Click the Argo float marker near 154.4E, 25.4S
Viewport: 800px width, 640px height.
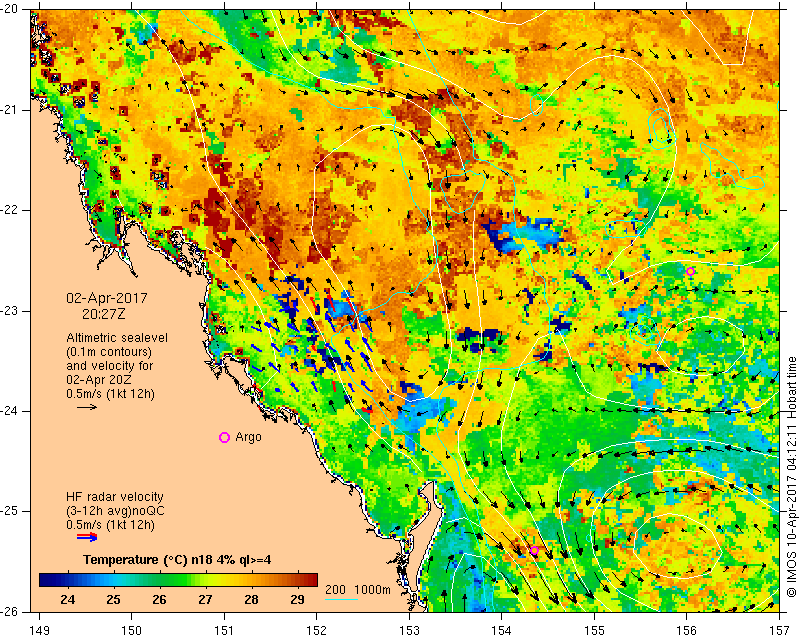(x=534, y=551)
